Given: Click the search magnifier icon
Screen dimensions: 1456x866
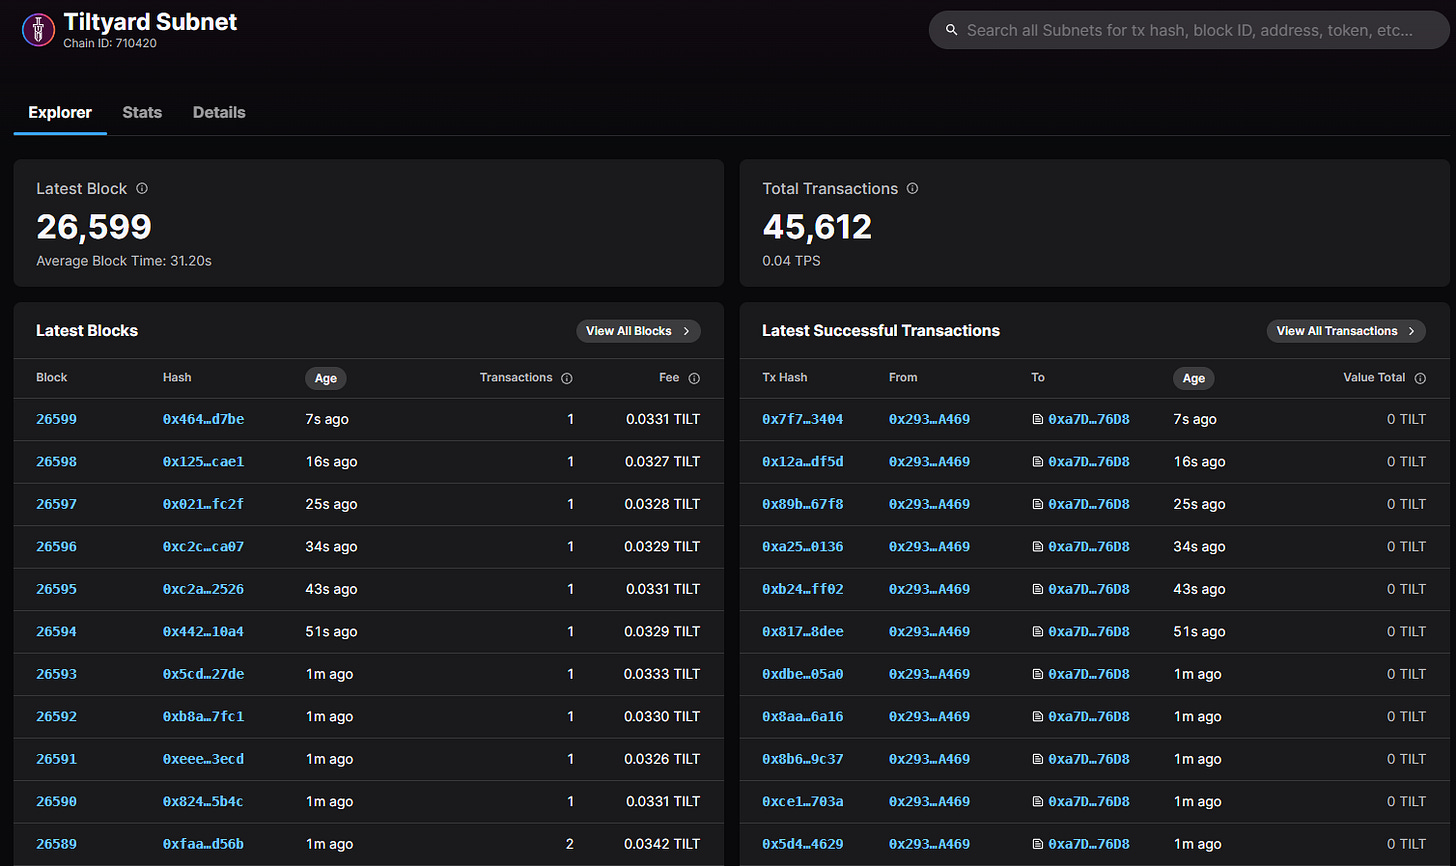Looking at the screenshot, I should (952, 30).
